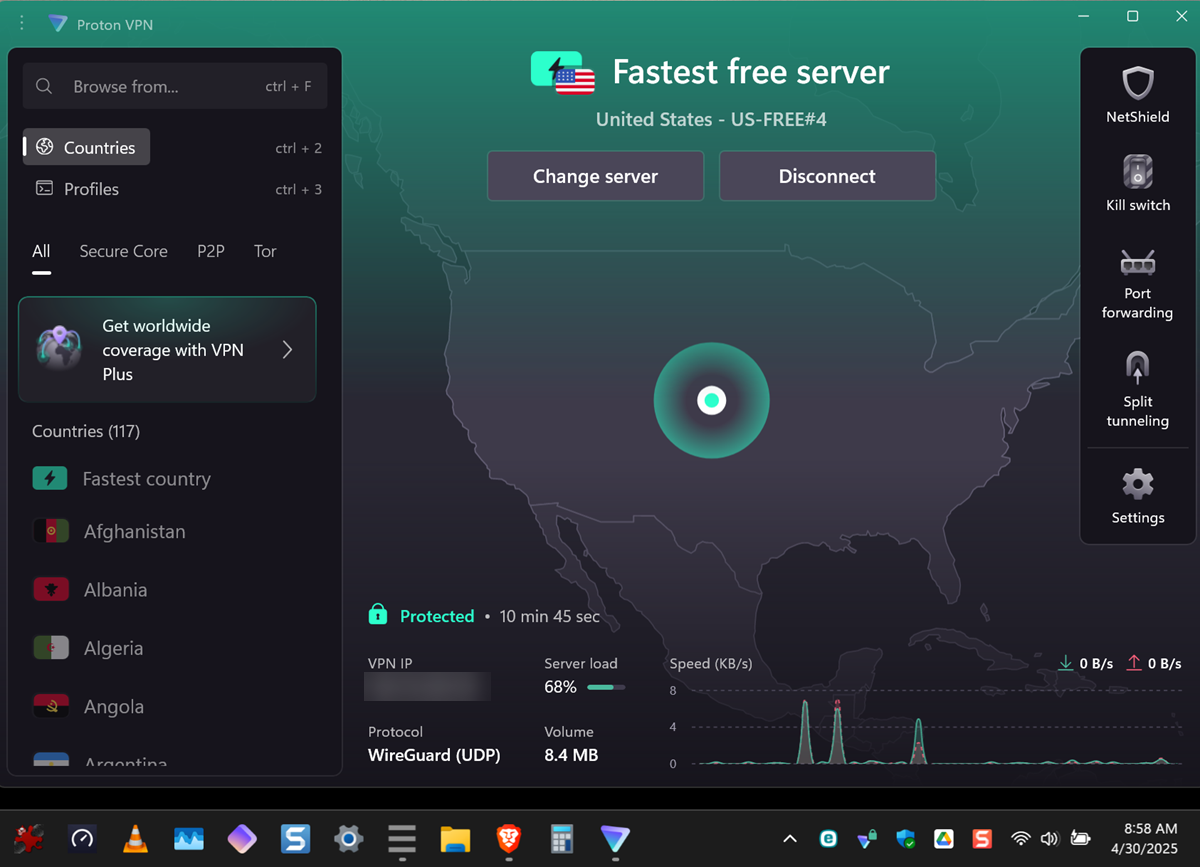Click Proton VPN taskbar icon

614,839
